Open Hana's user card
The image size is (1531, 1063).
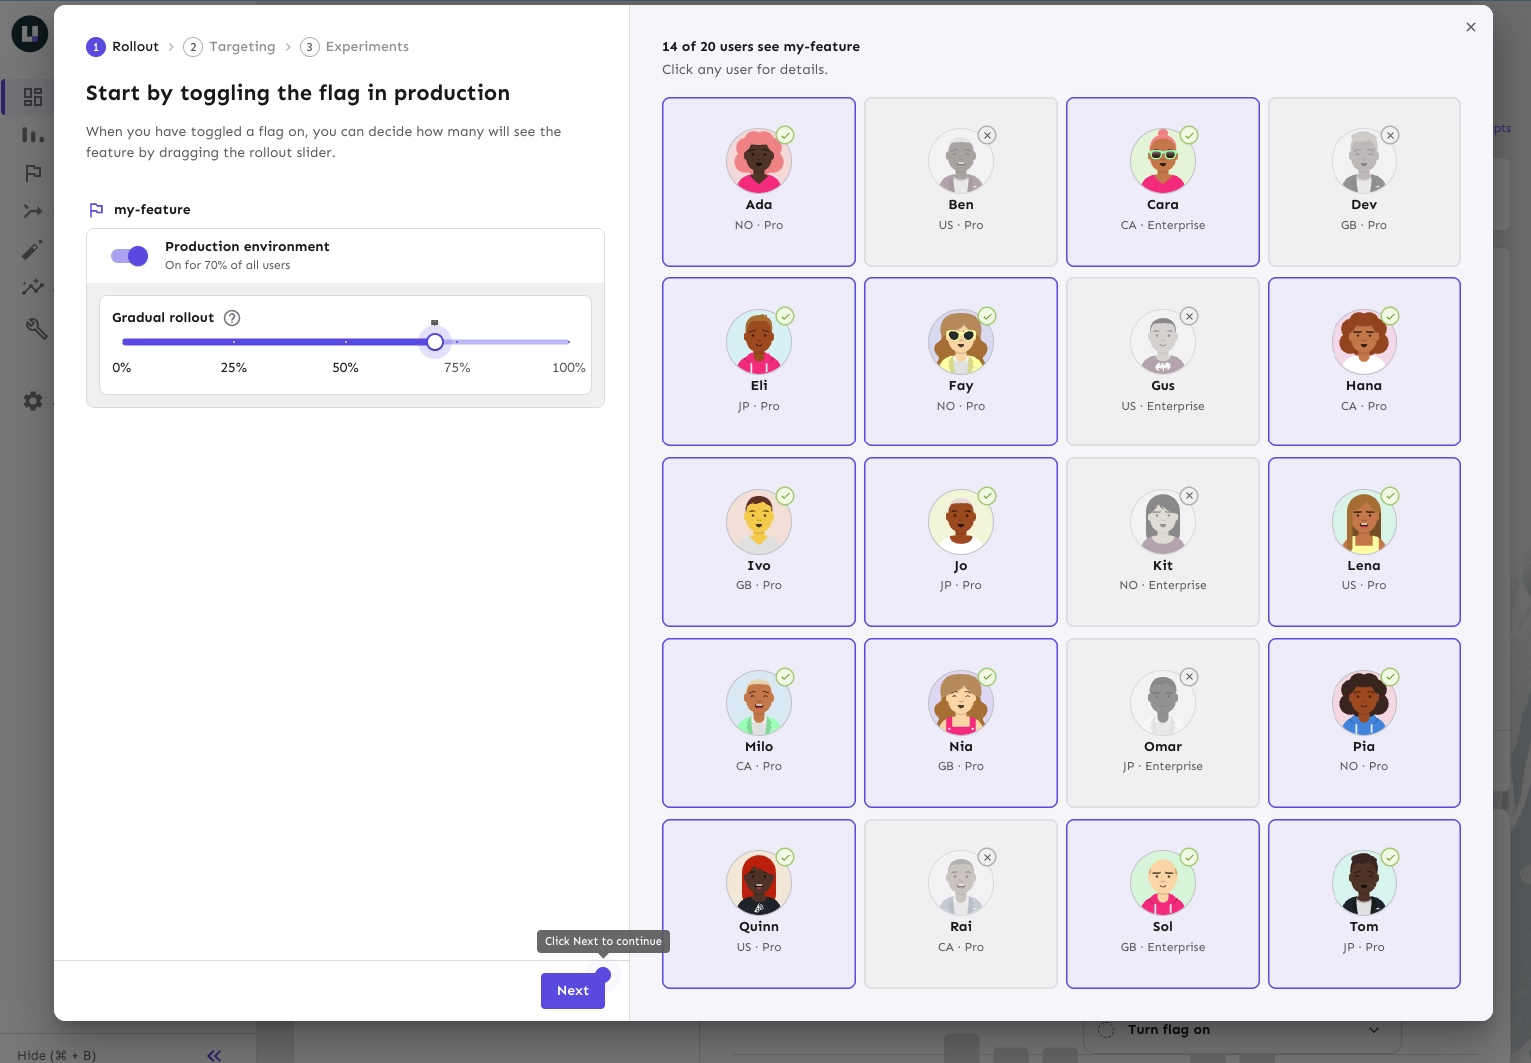(1364, 361)
